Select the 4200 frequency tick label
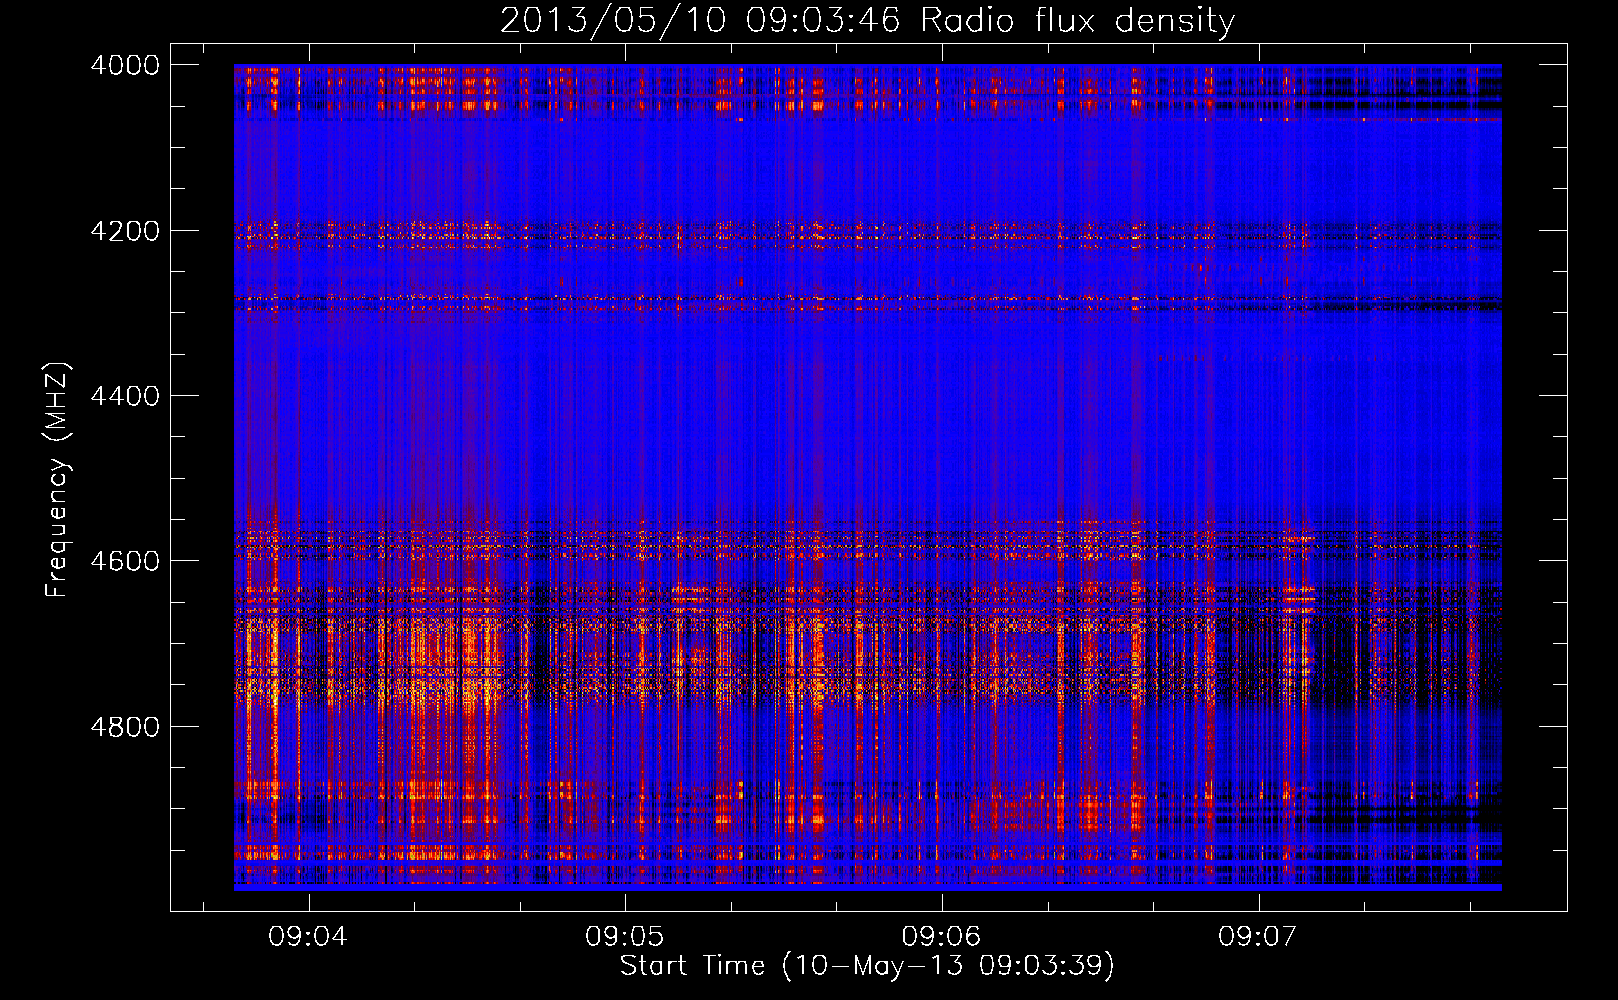The width and height of the screenshot is (1618, 1000). point(125,231)
